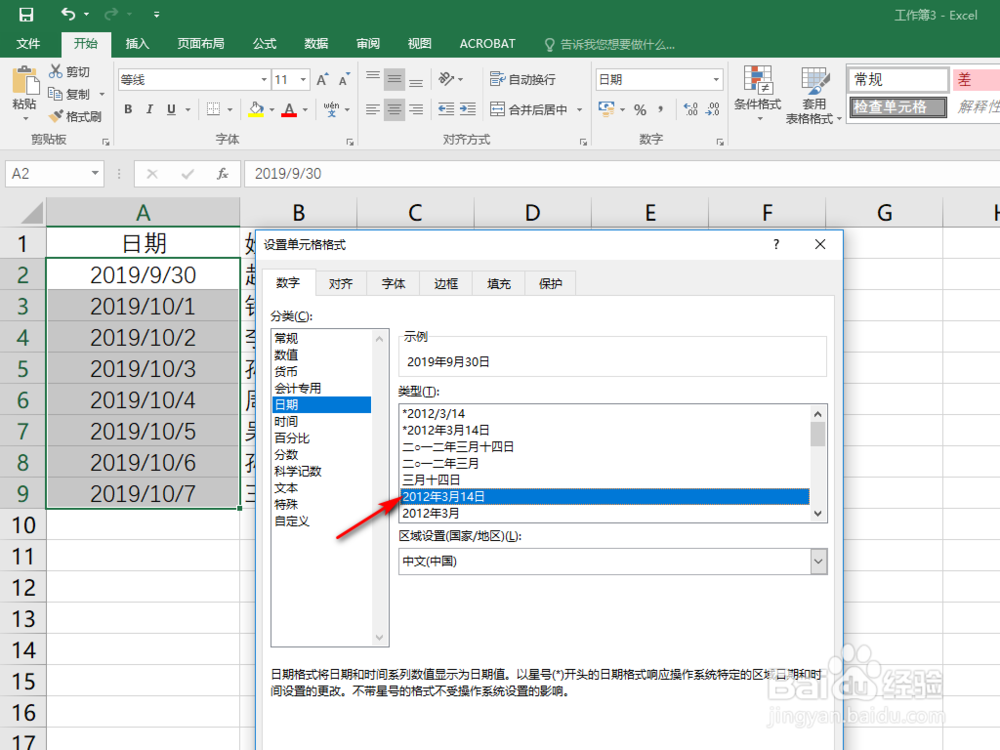Click the Cut (剪切) scissors icon
The width and height of the screenshot is (1000, 750).
pyautogui.click(x=56, y=71)
